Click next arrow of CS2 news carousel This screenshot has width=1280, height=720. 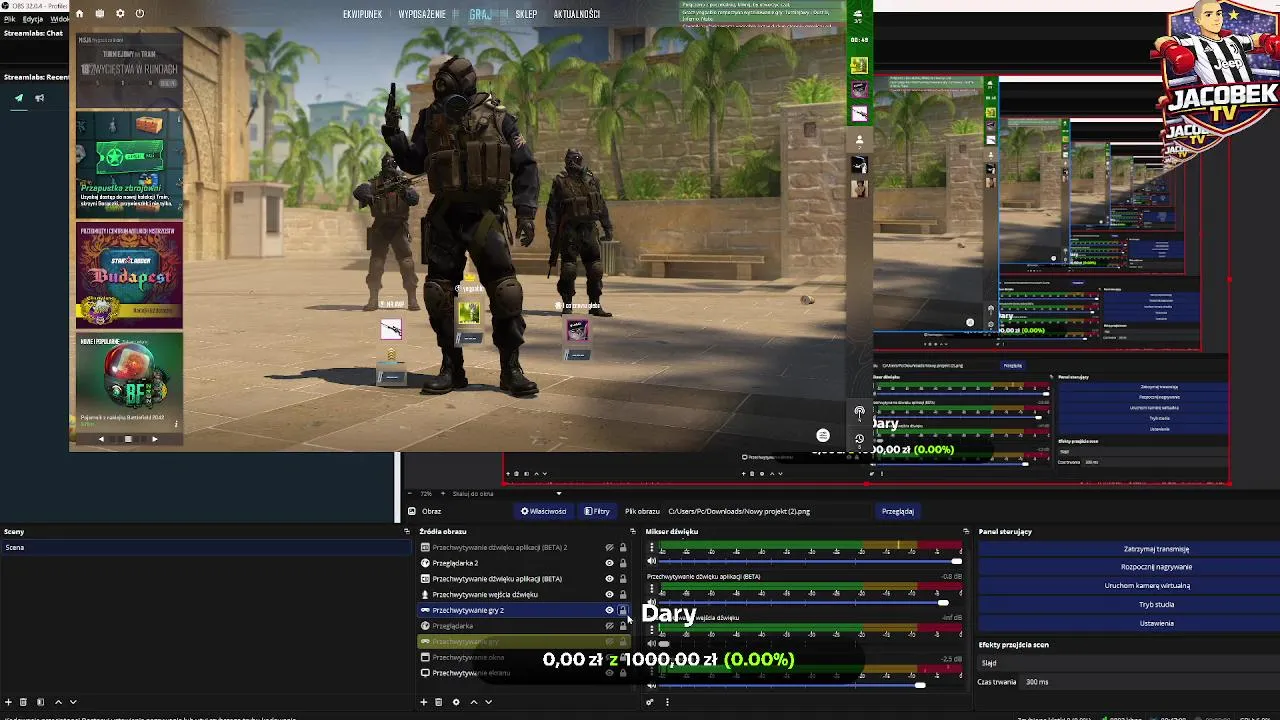coord(154,439)
